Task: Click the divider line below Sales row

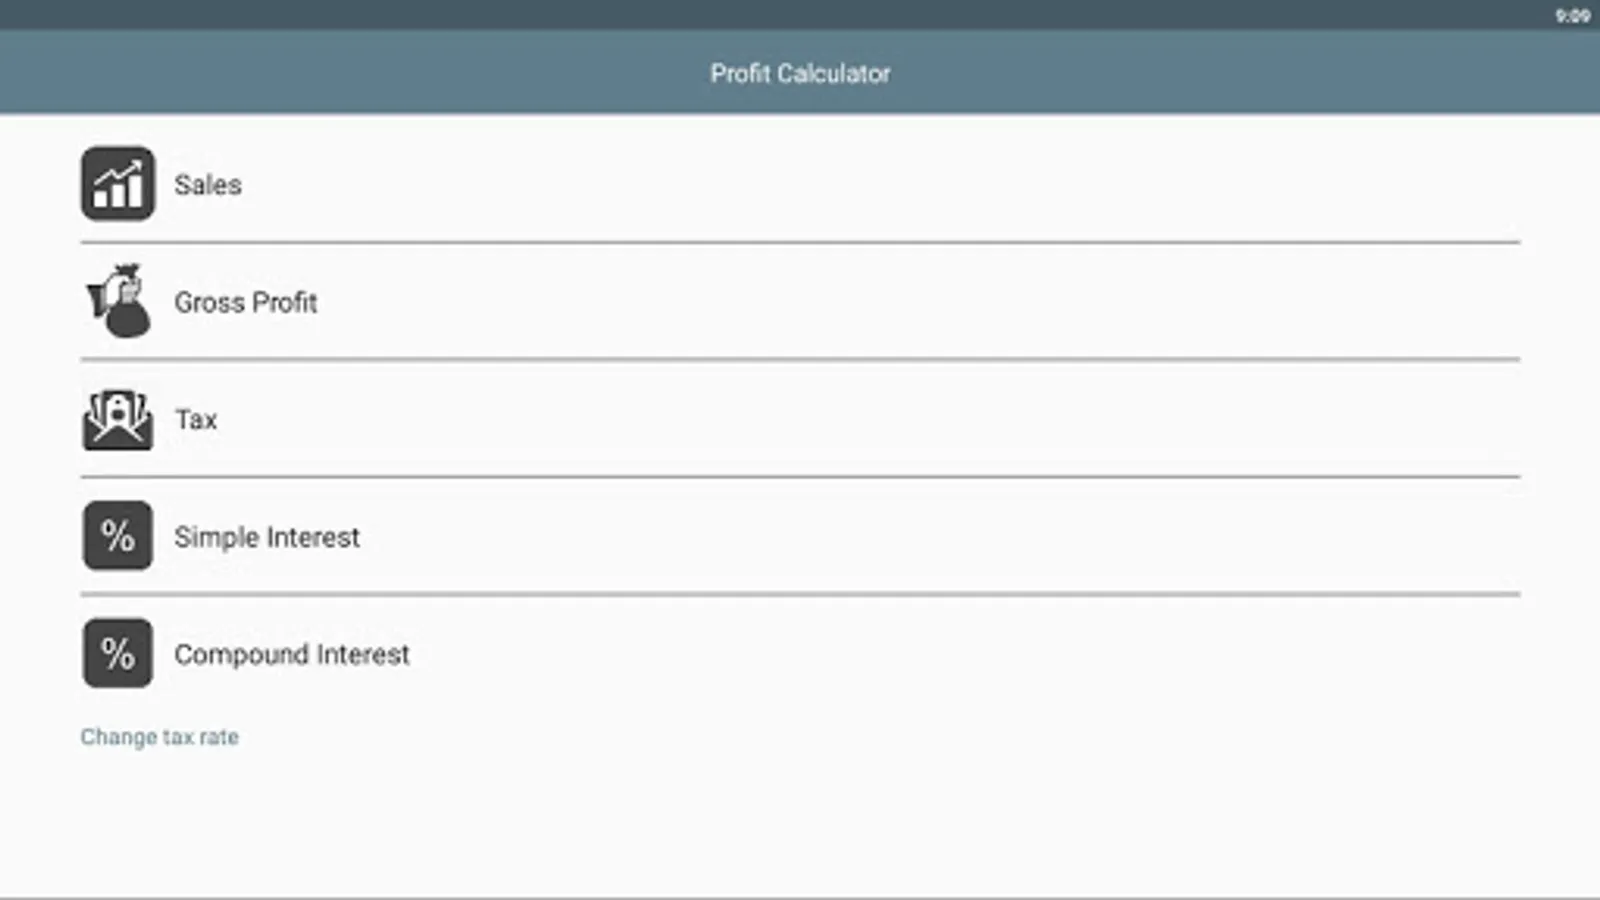Action: point(800,242)
